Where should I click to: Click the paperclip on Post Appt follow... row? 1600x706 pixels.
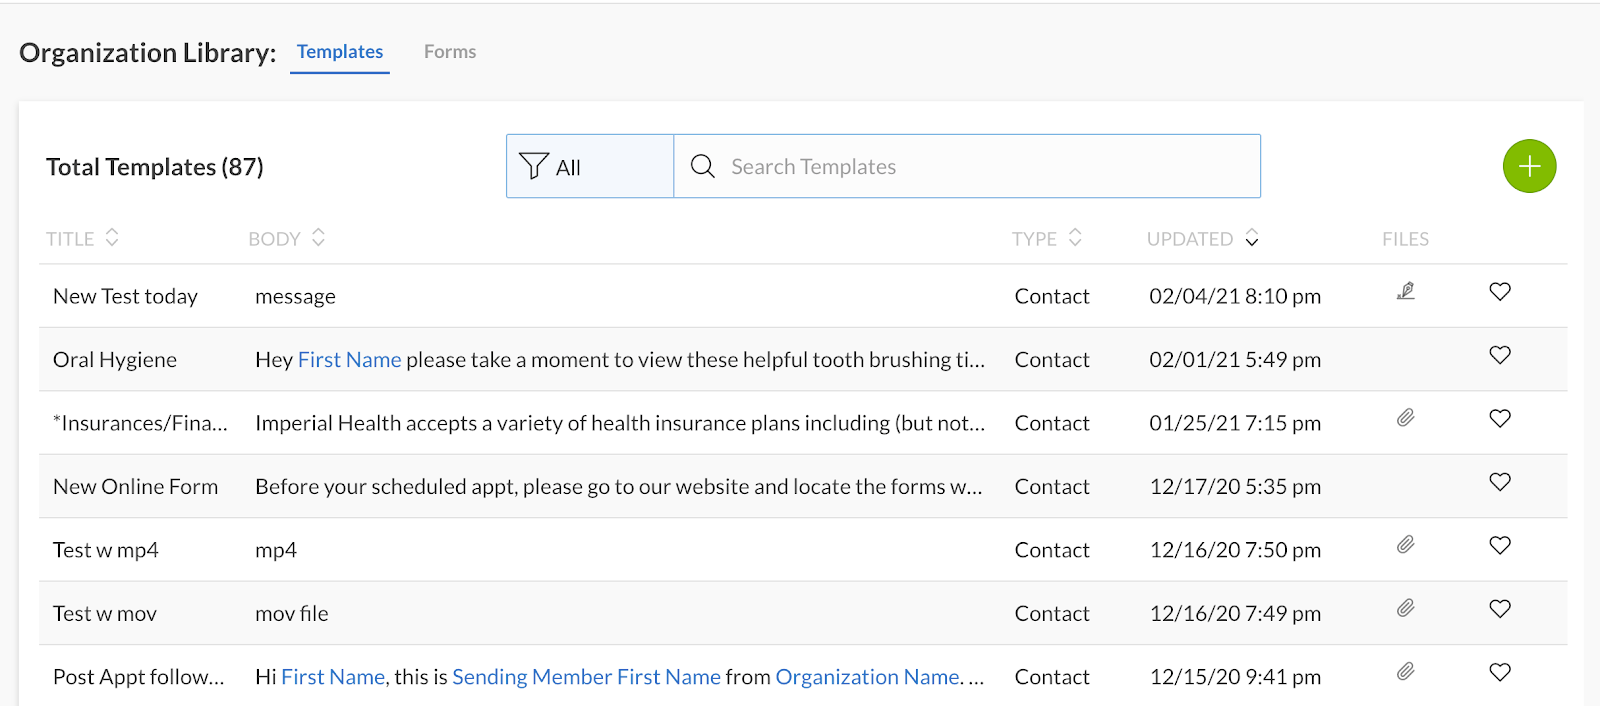click(x=1405, y=671)
